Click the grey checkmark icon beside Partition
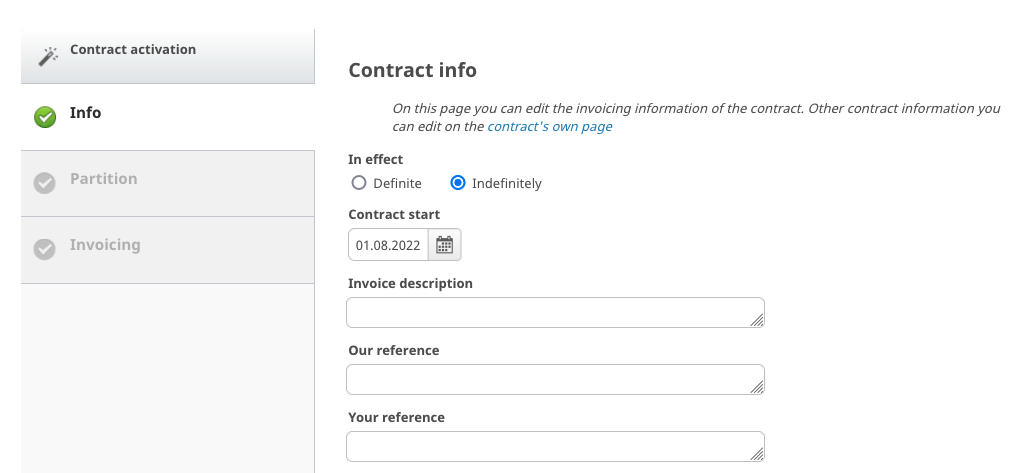 pos(45,183)
